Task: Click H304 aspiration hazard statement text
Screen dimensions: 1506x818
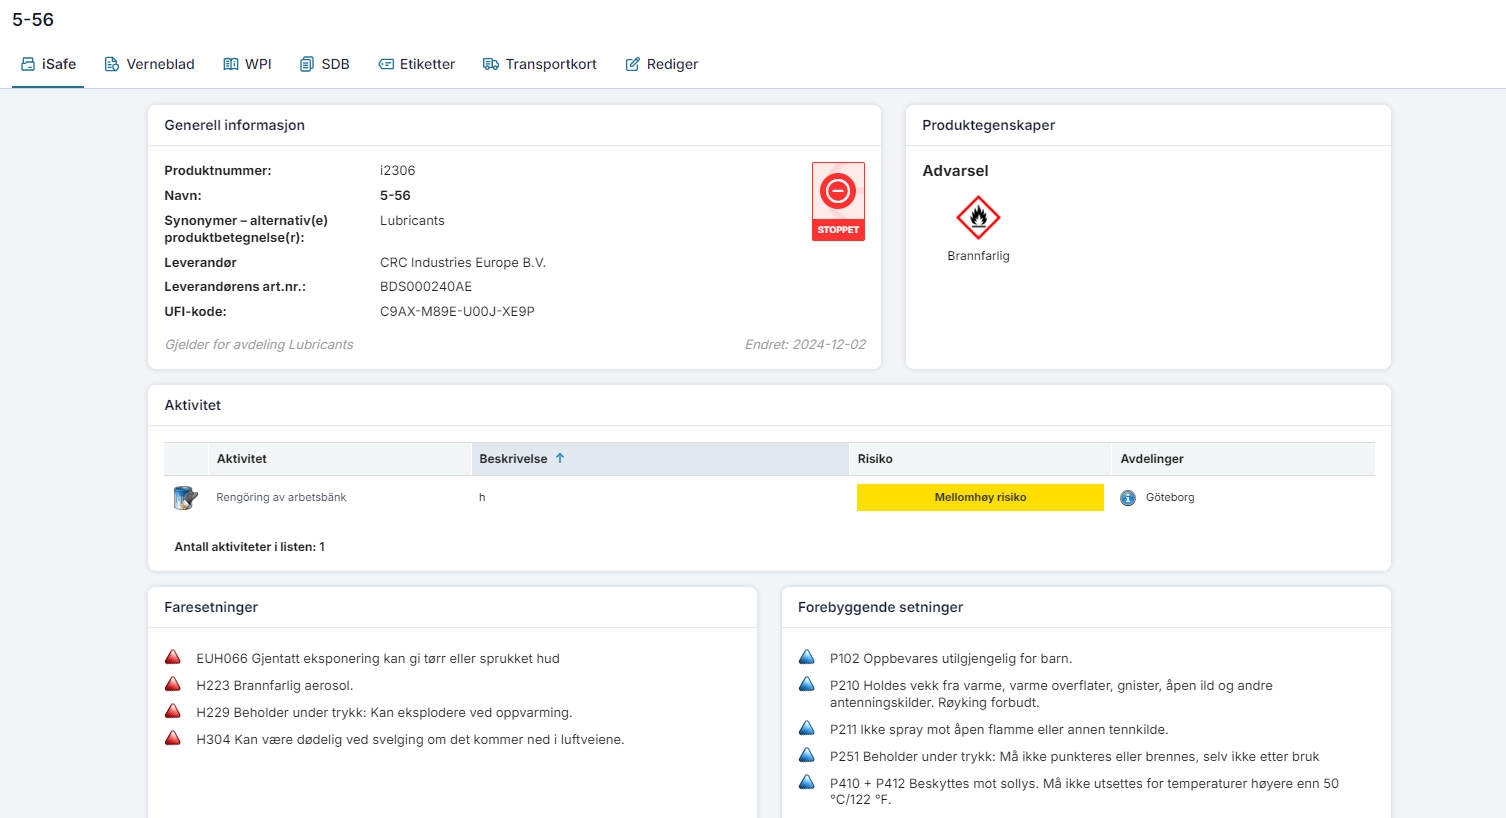Action: 410,739
